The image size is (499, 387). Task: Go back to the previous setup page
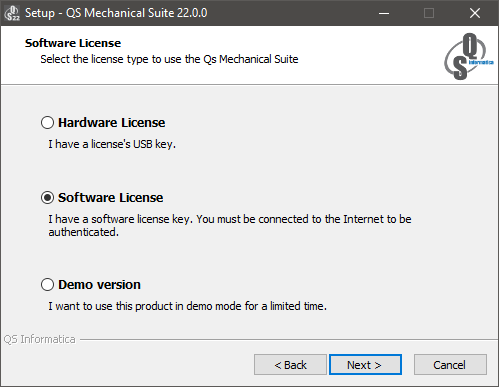coord(290,365)
